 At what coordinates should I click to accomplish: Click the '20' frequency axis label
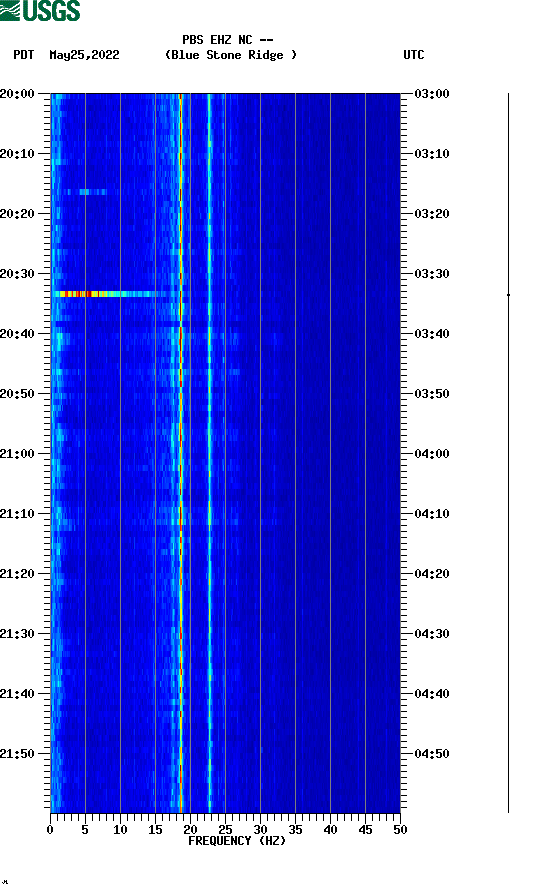(x=190, y=830)
